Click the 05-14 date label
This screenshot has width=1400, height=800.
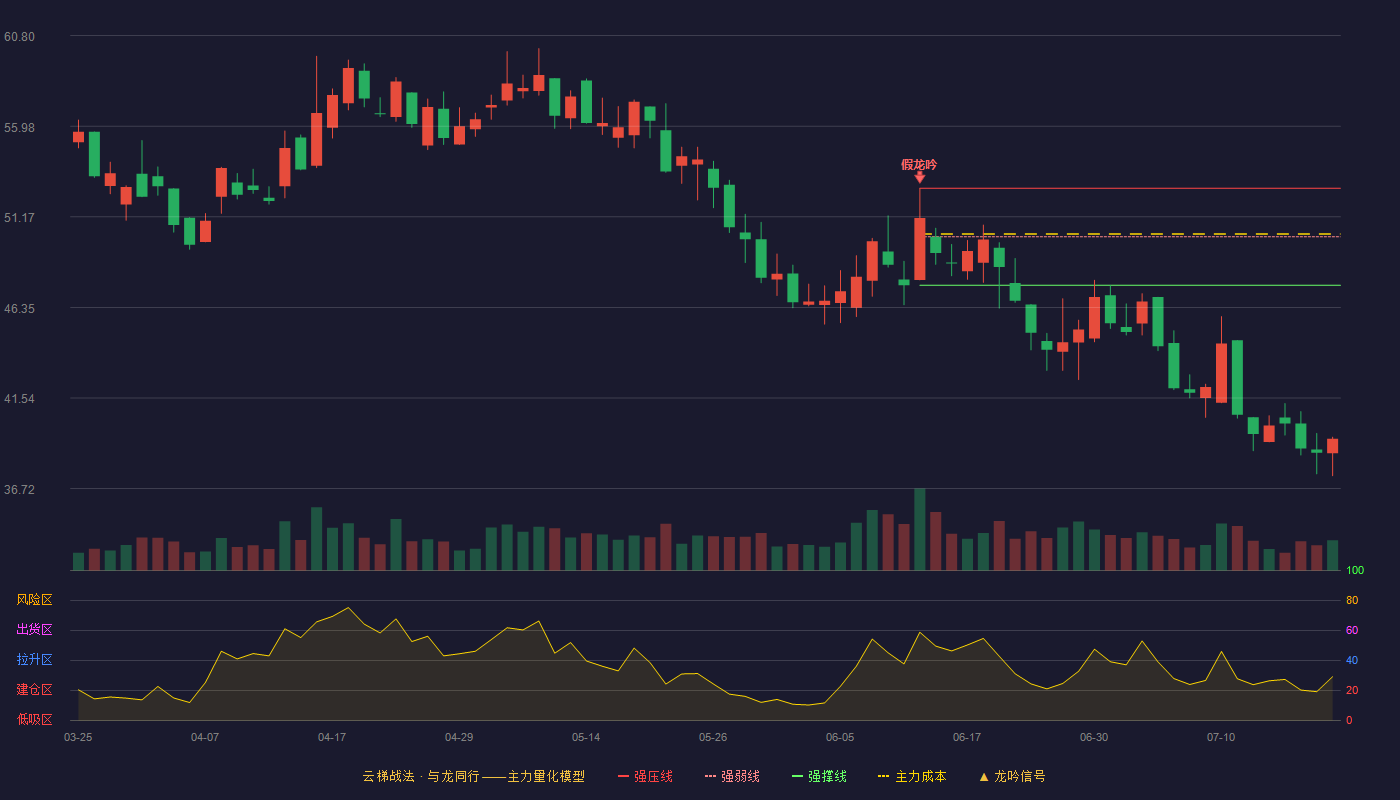pyautogui.click(x=586, y=737)
